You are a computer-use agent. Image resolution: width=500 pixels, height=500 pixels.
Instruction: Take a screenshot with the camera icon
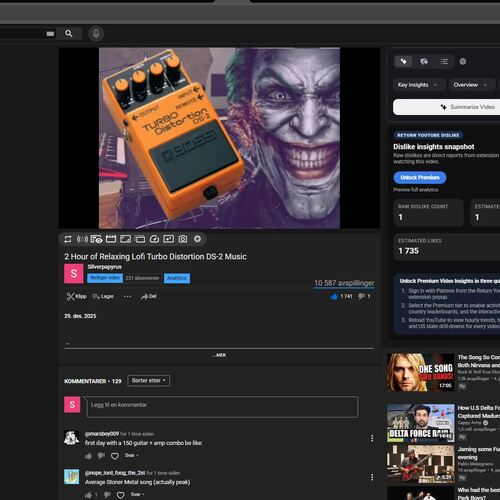(183, 239)
